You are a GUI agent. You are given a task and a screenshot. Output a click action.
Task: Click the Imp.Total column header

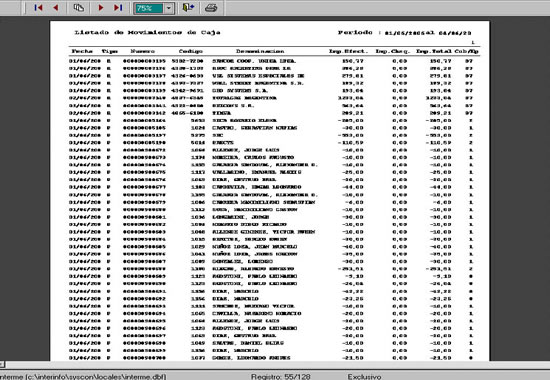pos(434,51)
